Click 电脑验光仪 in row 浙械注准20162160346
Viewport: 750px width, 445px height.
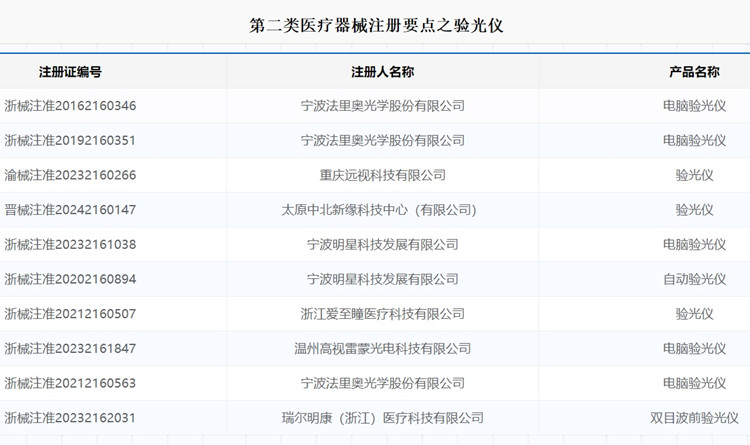695,106
